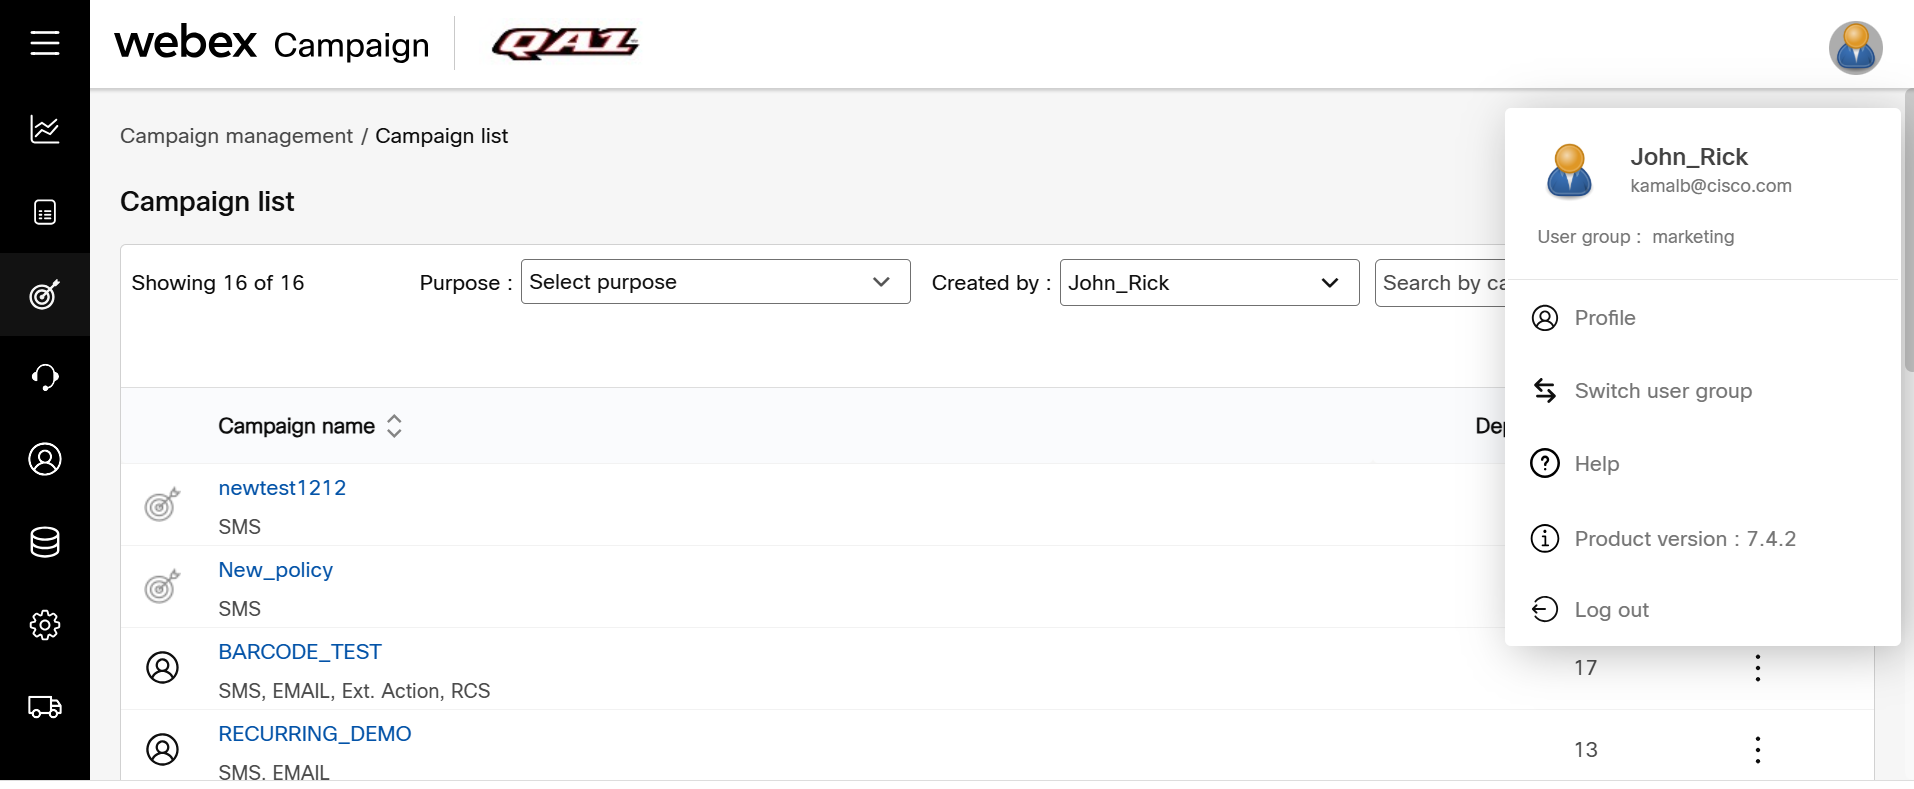Open the hamburger navigation menu
This screenshot has height=789, width=1914.
pyautogui.click(x=45, y=43)
